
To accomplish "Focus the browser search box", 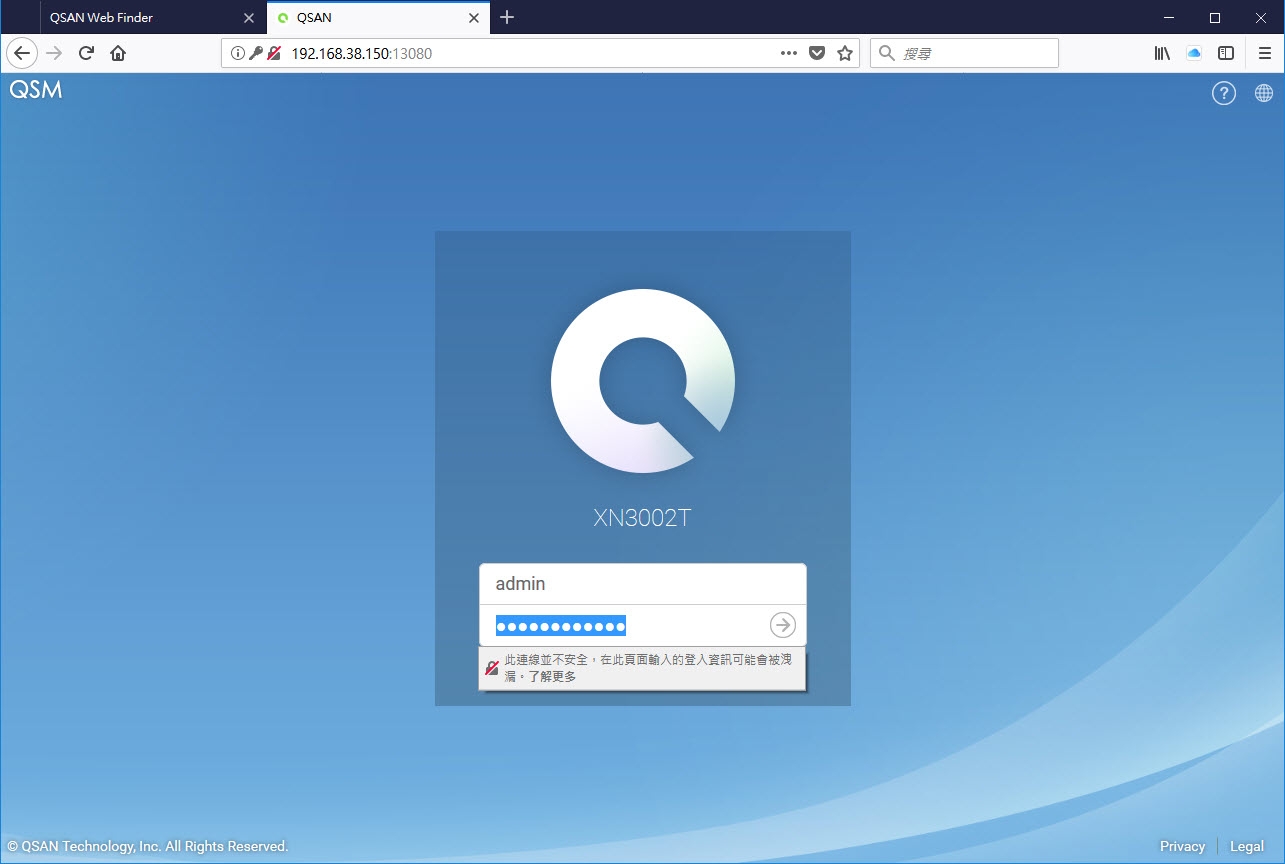I will click(964, 53).
